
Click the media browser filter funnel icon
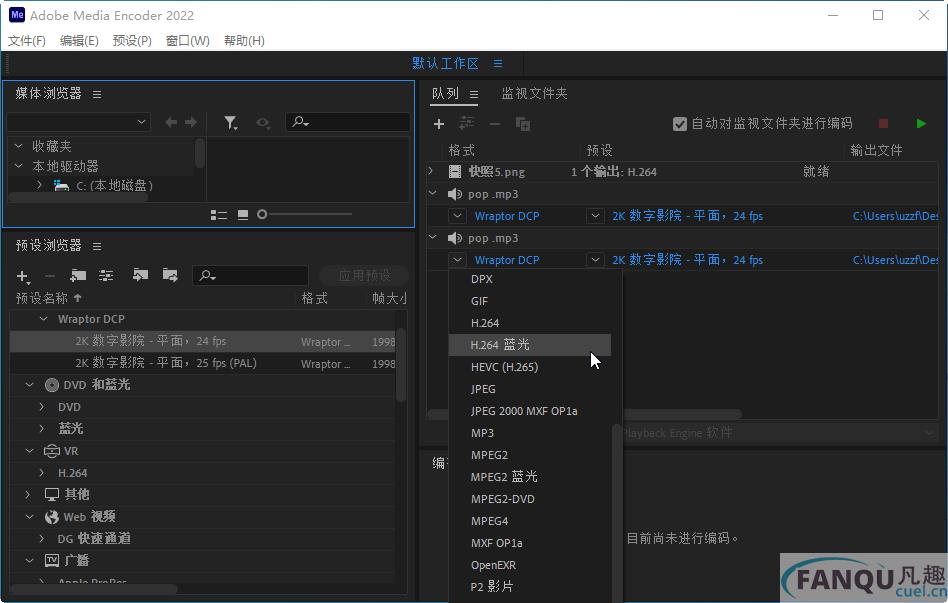tap(230, 123)
